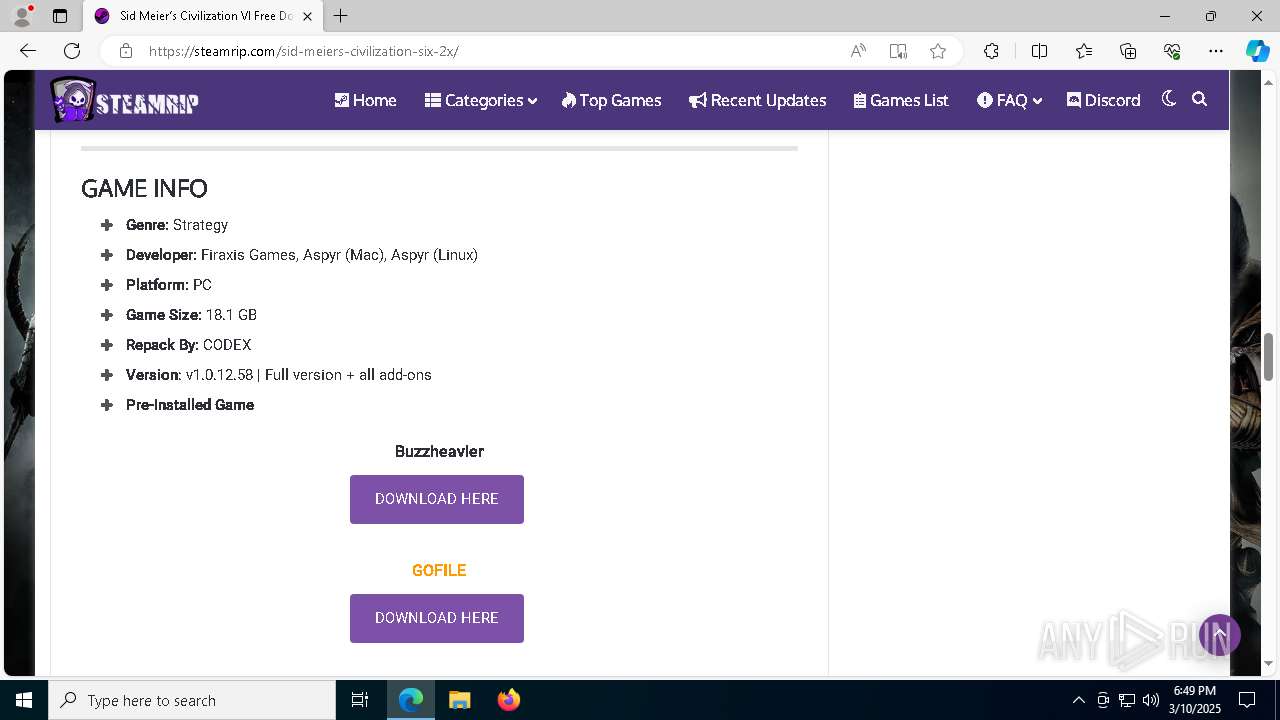The image size is (1280, 720).
Task: Open Edge from taskbar
Action: coord(411,700)
